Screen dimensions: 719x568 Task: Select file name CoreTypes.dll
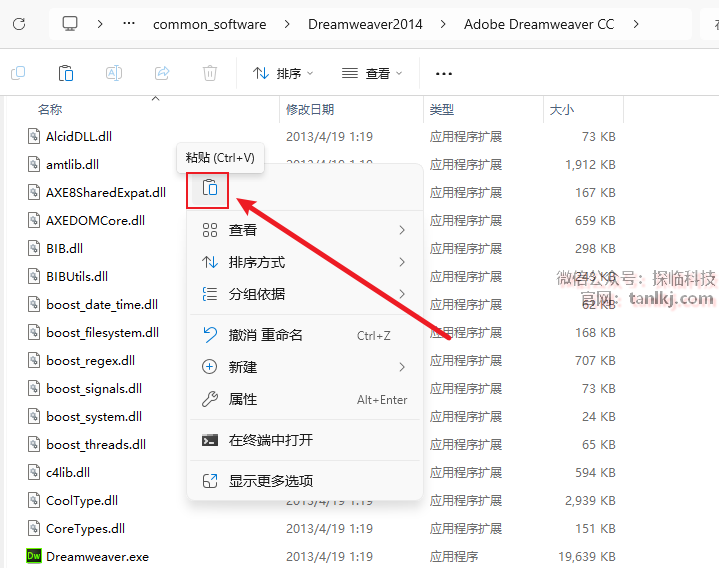pyautogui.click(x=85, y=528)
